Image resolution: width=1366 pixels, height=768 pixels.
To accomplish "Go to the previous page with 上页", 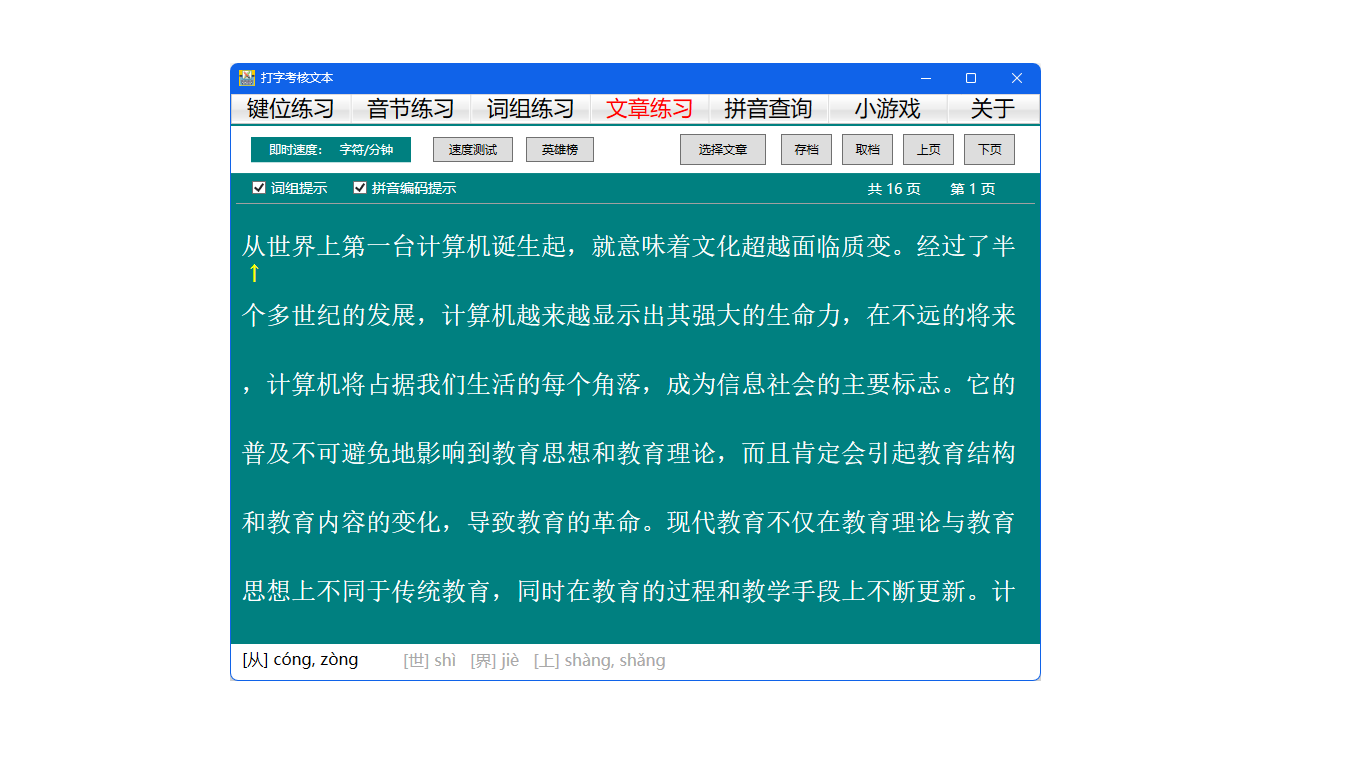I will (x=928, y=150).
